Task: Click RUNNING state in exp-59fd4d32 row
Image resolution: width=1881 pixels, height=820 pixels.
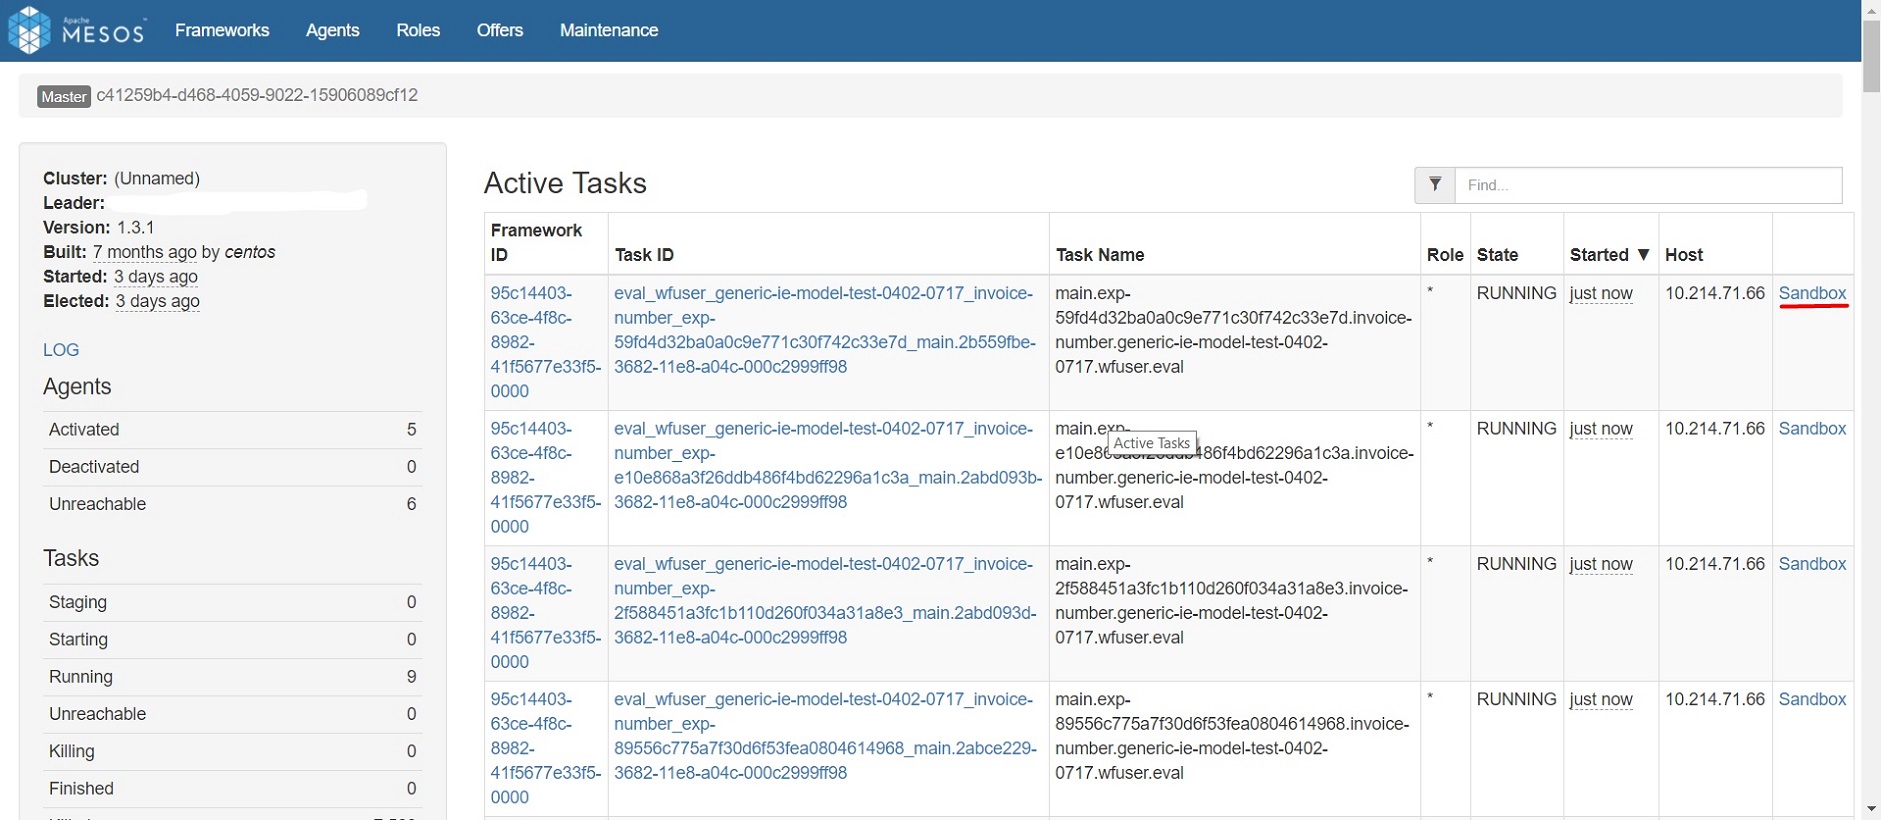Action: point(1516,293)
